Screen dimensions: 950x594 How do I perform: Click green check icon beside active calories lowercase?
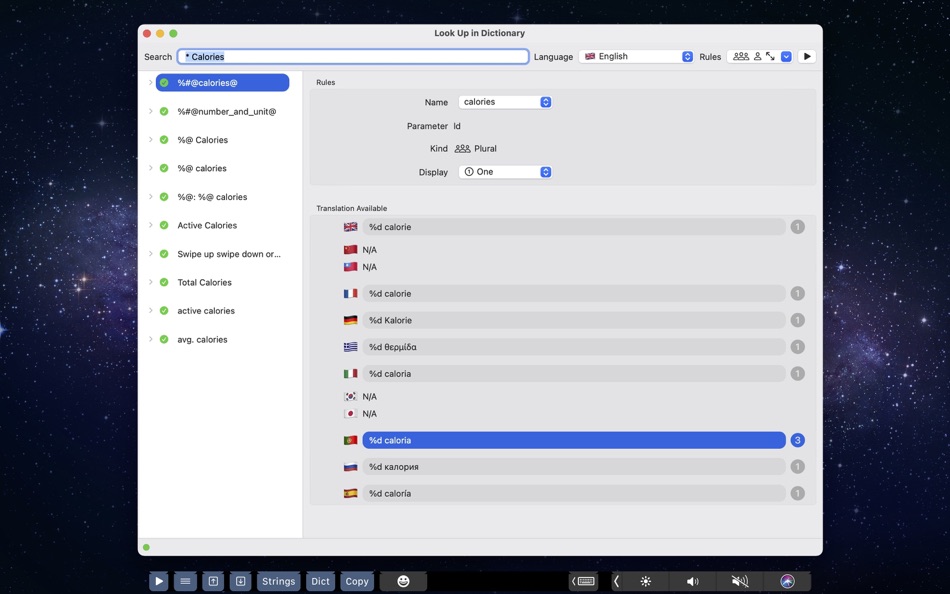[x=164, y=310]
